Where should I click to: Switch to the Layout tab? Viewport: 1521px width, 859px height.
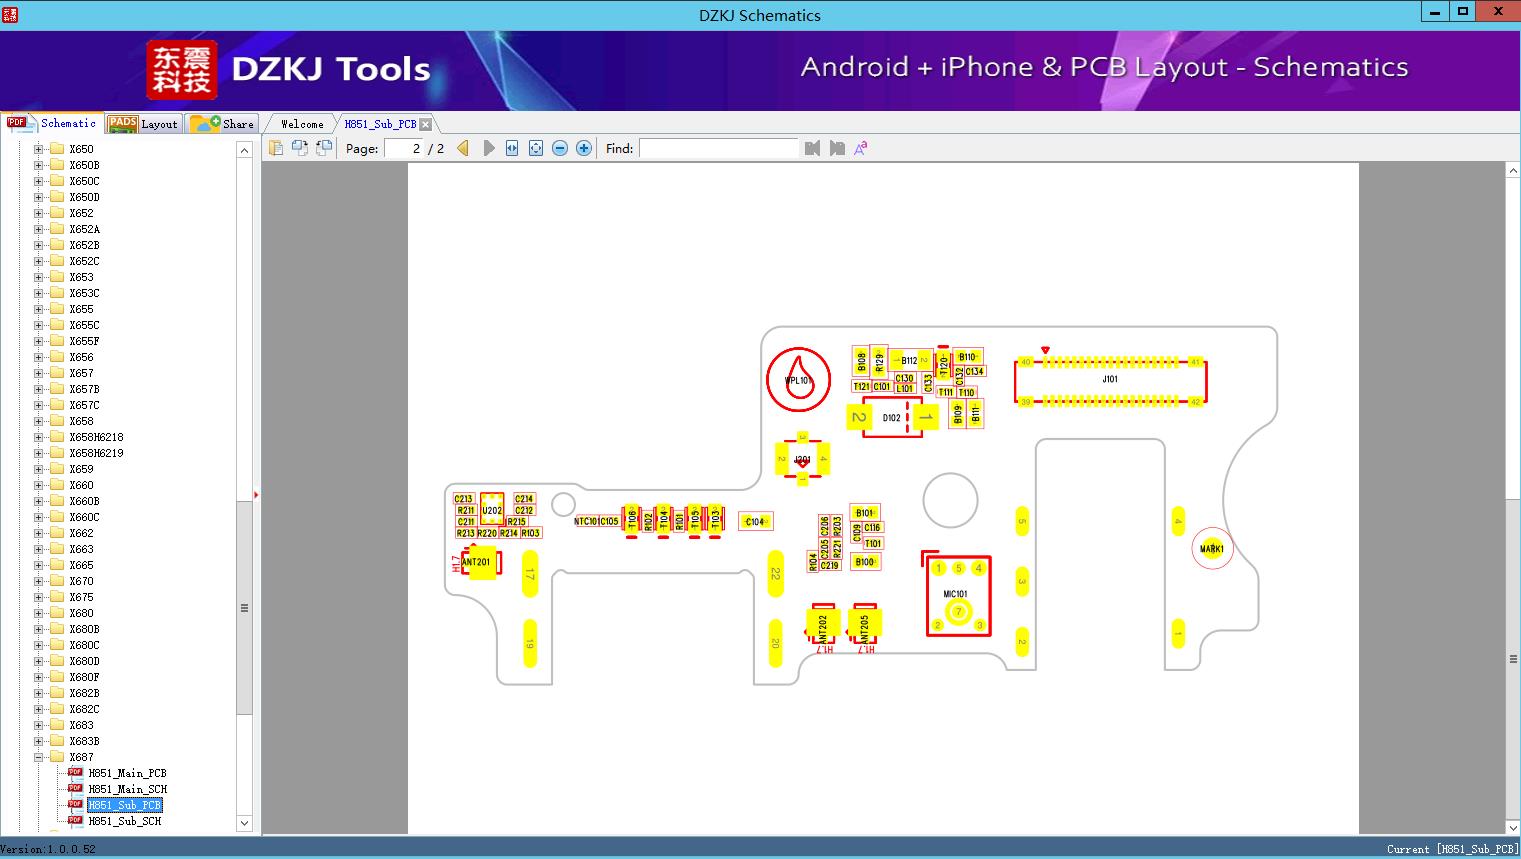tap(143, 123)
